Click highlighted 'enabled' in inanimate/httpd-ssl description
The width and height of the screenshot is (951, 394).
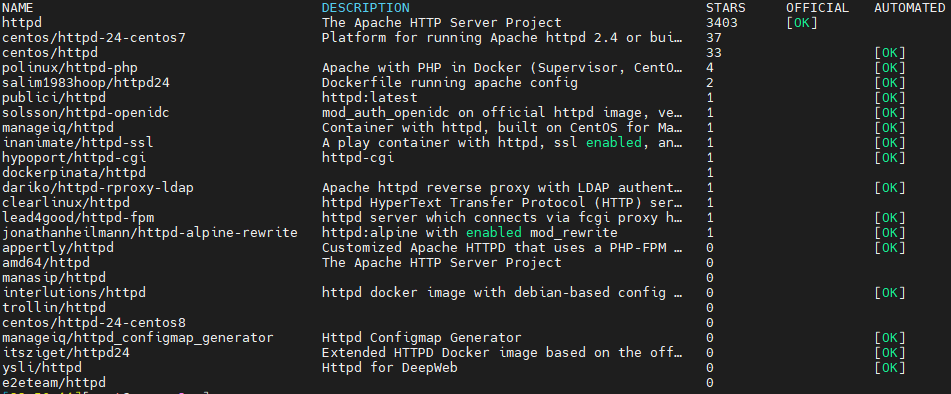[614, 143]
